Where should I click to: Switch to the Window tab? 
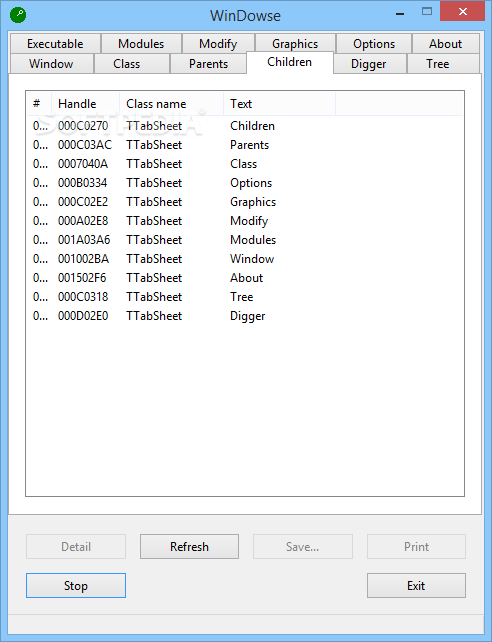[51, 64]
